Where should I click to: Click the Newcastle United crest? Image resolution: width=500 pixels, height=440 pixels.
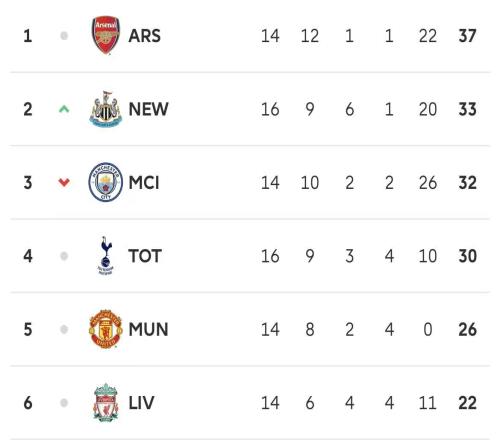click(106, 109)
